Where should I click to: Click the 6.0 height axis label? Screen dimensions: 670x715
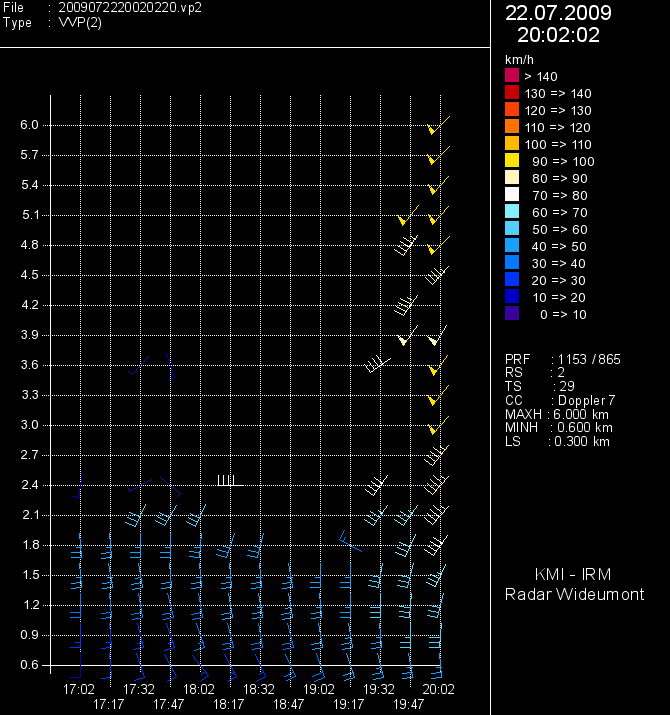point(29,125)
